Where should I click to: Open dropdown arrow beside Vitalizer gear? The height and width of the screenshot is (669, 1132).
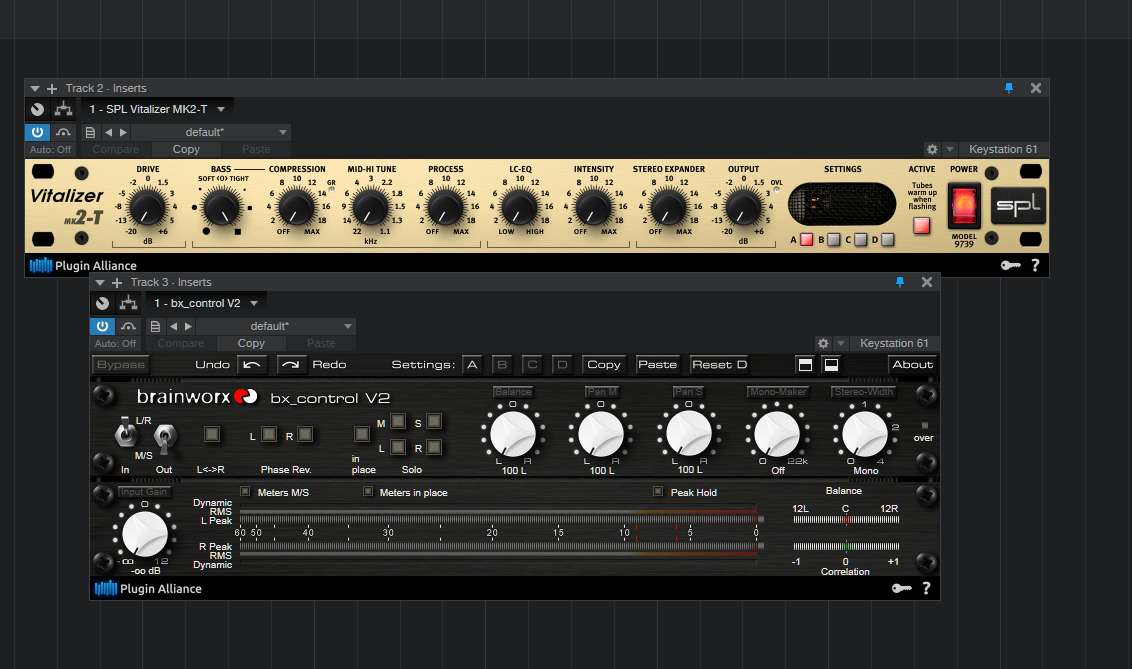(x=950, y=149)
